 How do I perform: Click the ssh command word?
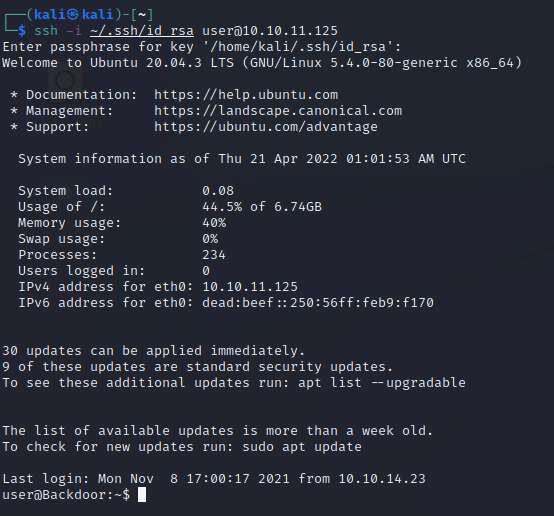coord(46,31)
